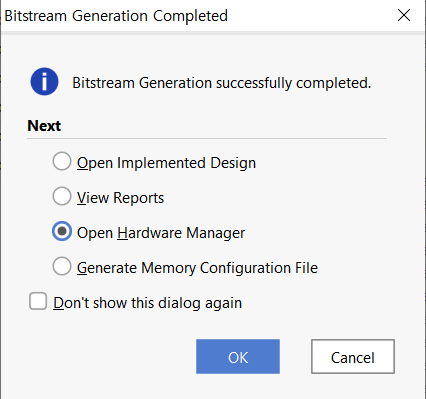
Task: Choose the View Reports radio option
Action: [x=62, y=196]
